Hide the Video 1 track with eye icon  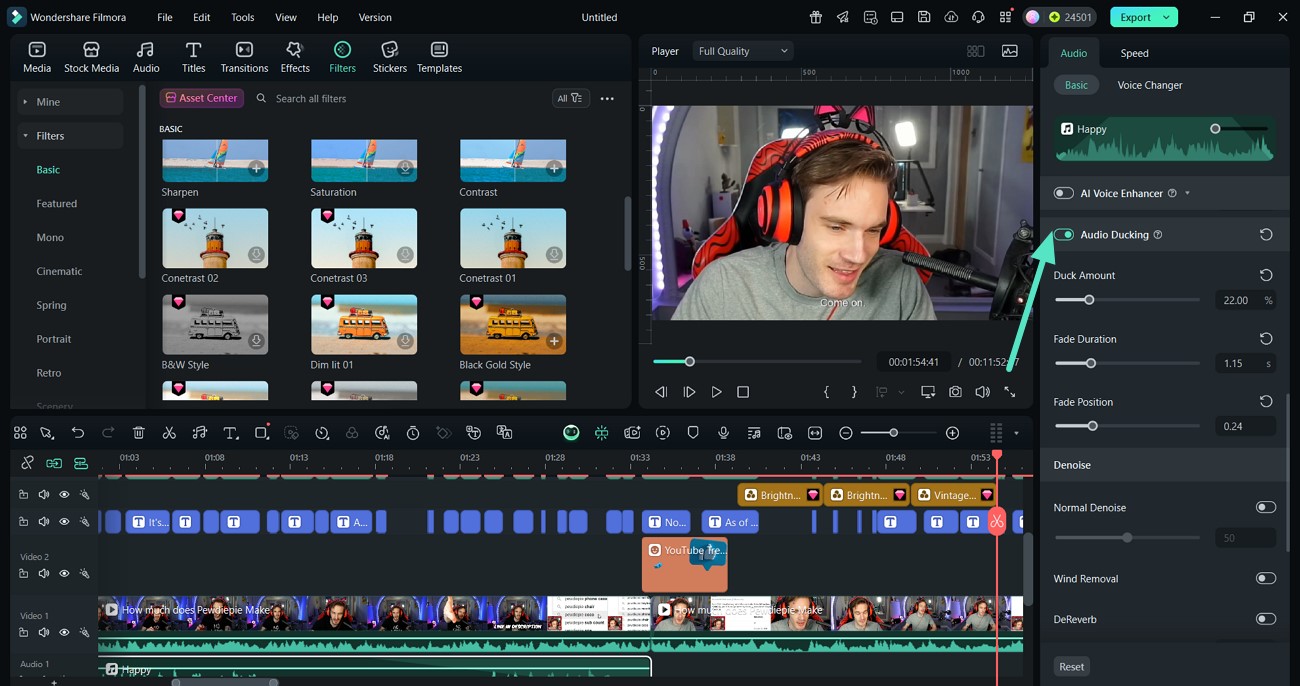[x=64, y=633]
